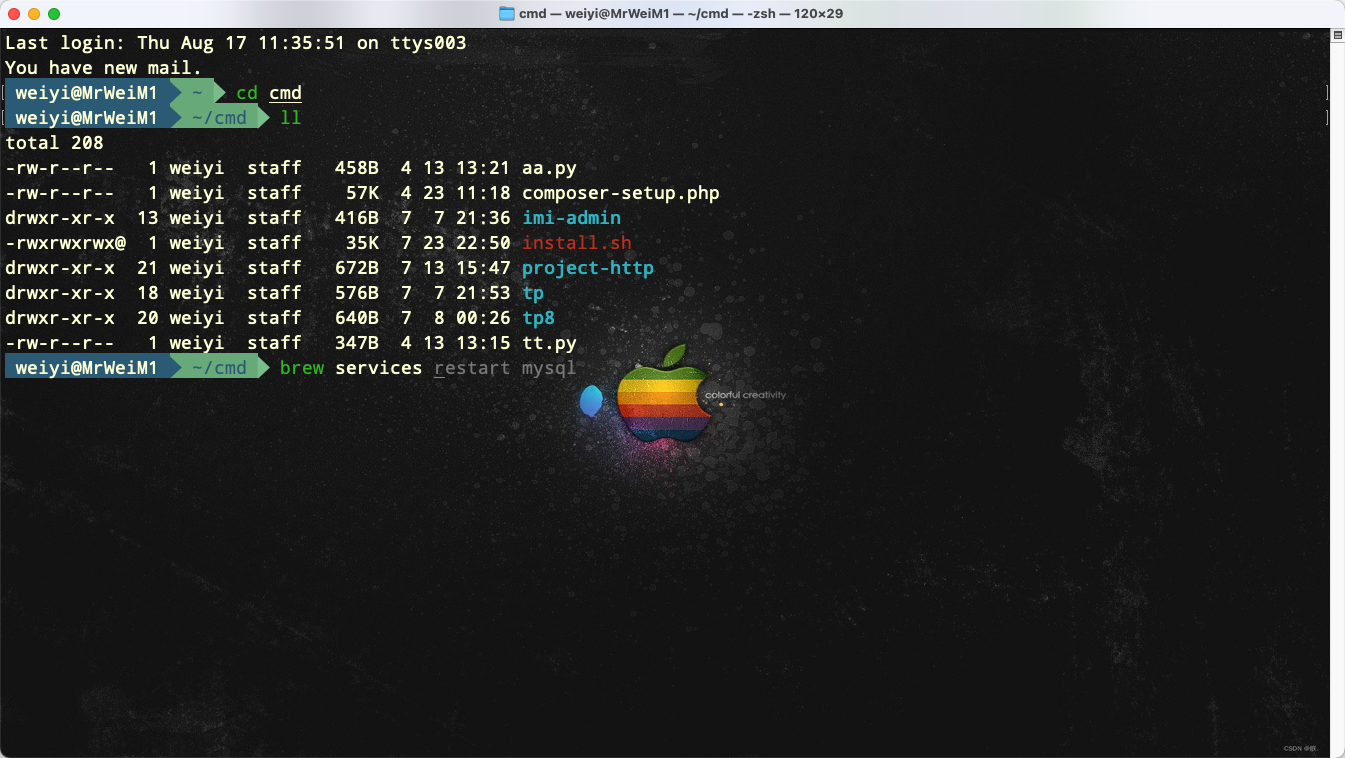Click the directory name "project-http"
The width and height of the screenshot is (1345, 758).
[x=588, y=268]
